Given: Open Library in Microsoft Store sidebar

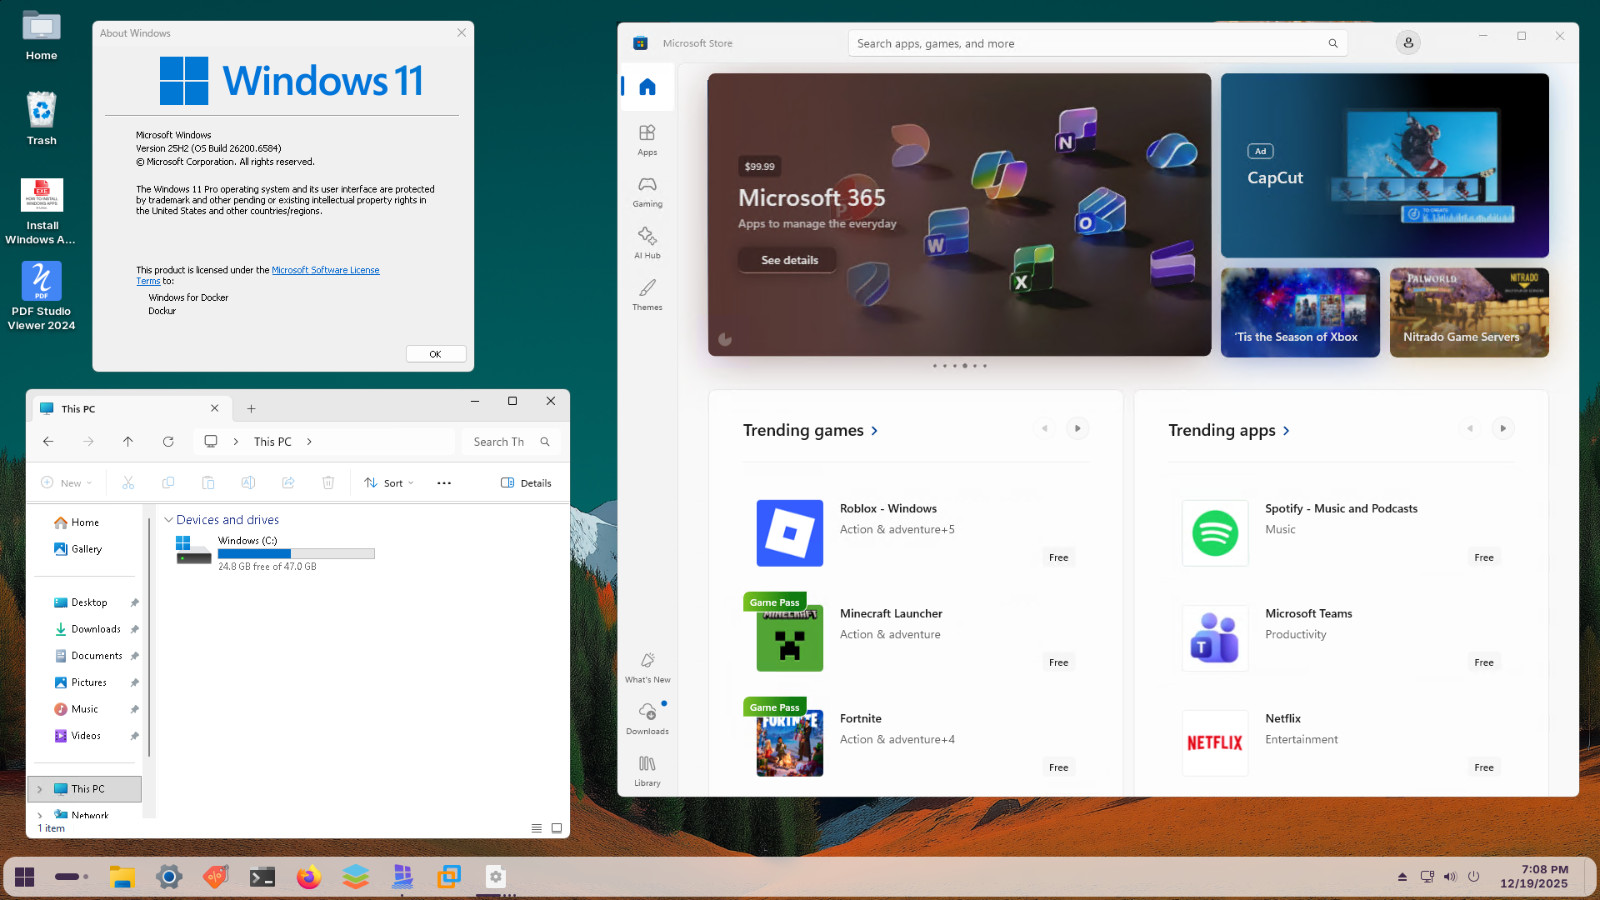Looking at the screenshot, I should point(647,771).
